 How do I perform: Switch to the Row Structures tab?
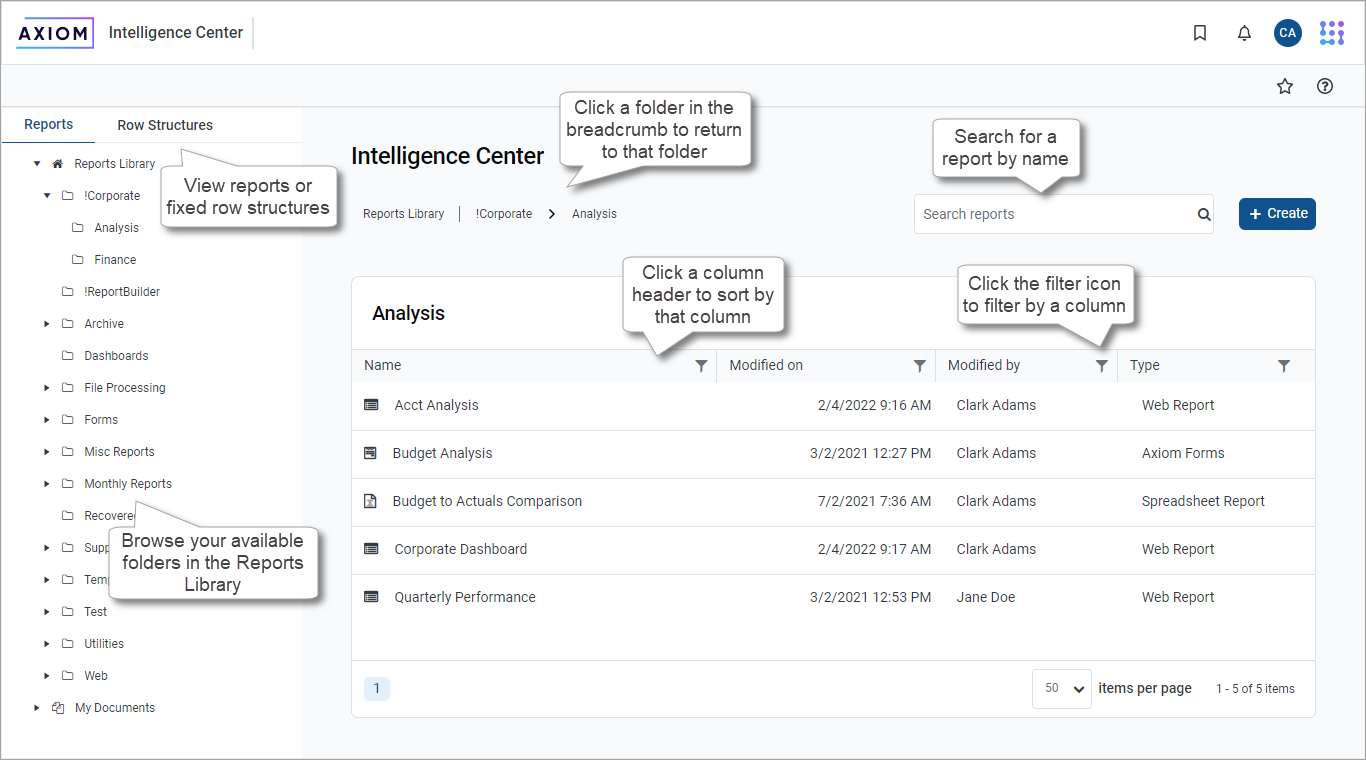(165, 125)
